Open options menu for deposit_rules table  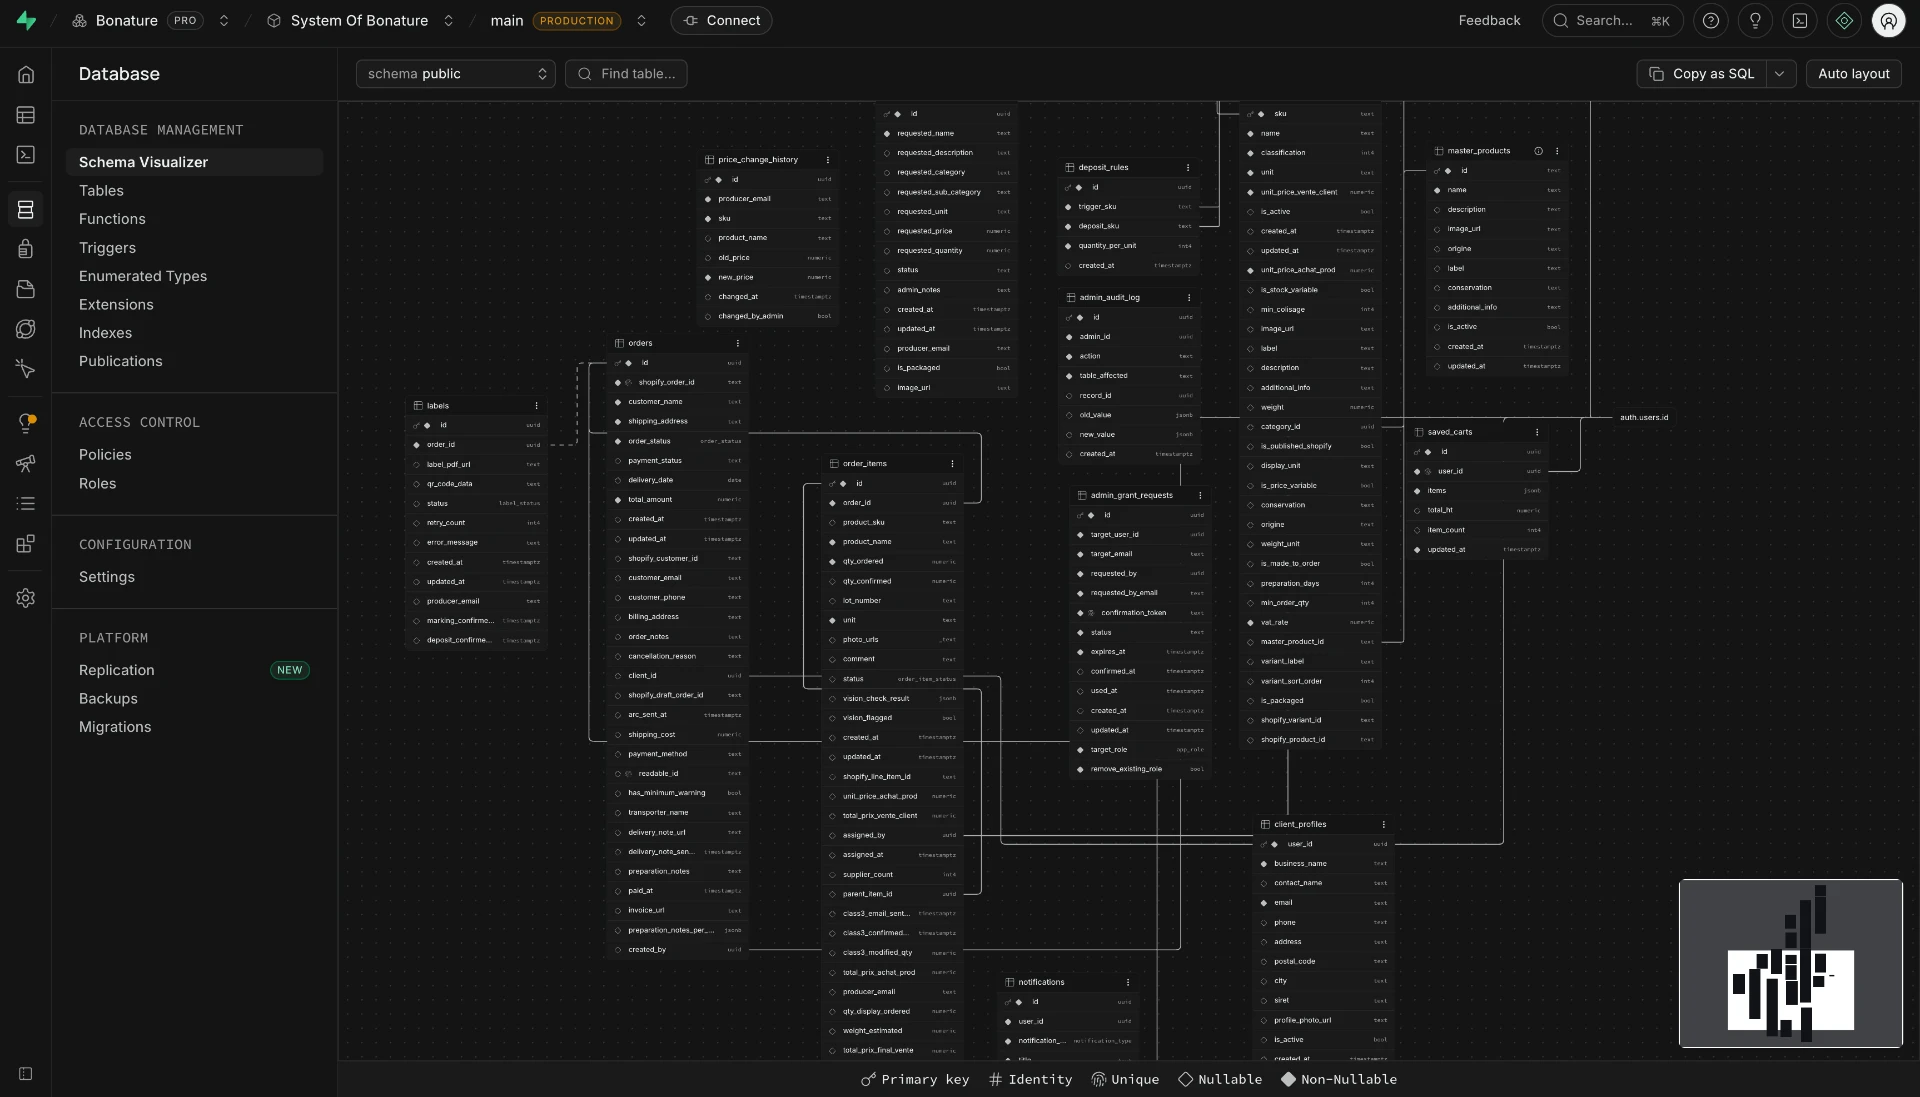pyautogui.click(x=1188, y=168)
